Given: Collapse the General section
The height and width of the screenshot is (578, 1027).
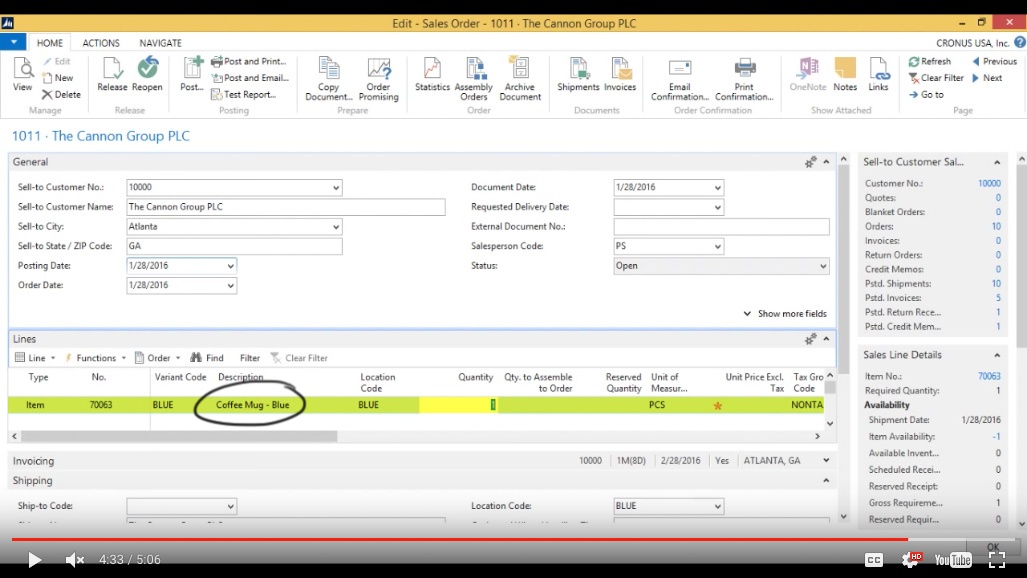Looking at the screenshot, I should [826, 162].
